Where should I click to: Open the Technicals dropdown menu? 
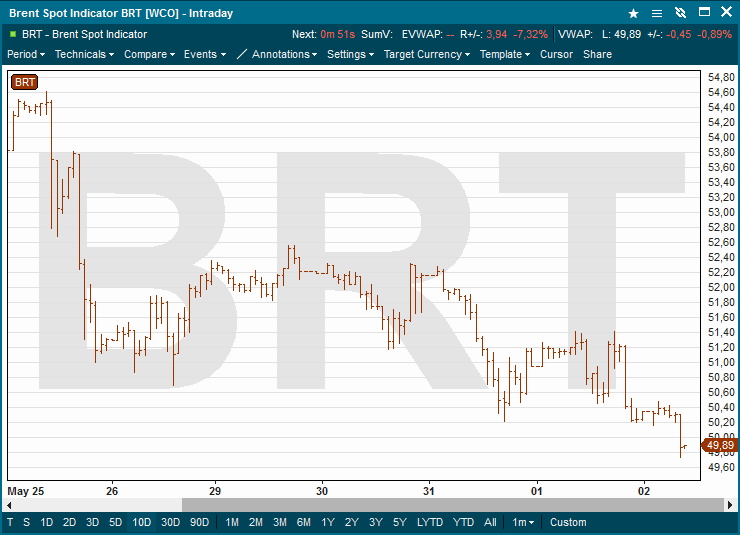click(x=84, y=54)
